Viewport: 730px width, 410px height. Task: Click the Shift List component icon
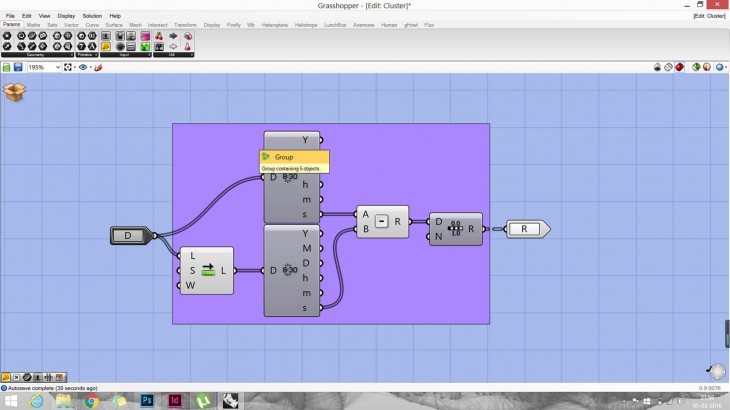tap(208, 270)
